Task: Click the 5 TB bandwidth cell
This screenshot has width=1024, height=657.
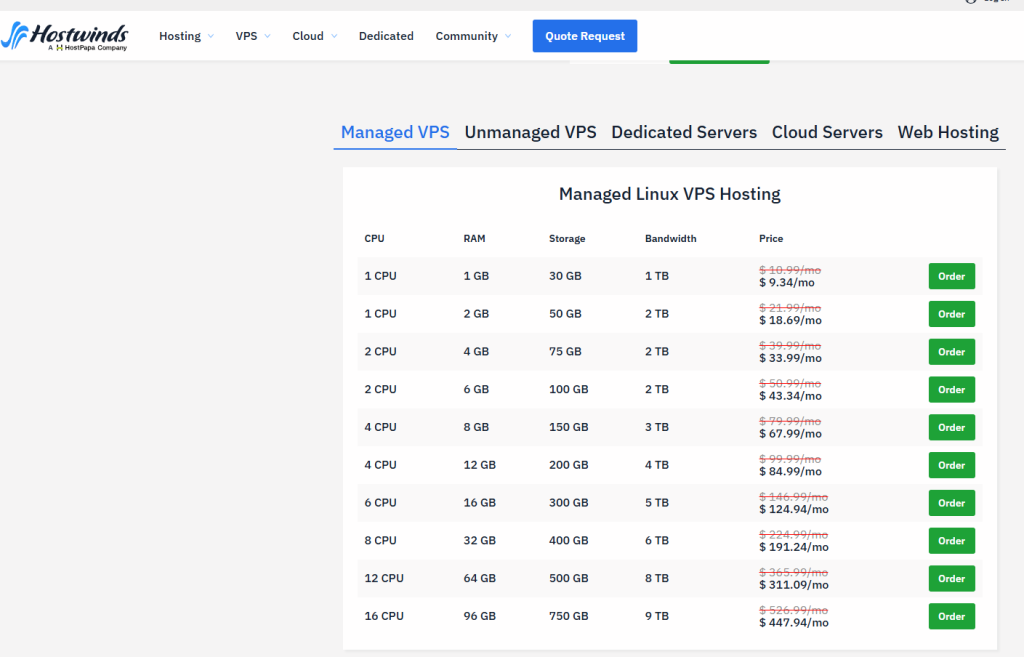Action: 656,502
